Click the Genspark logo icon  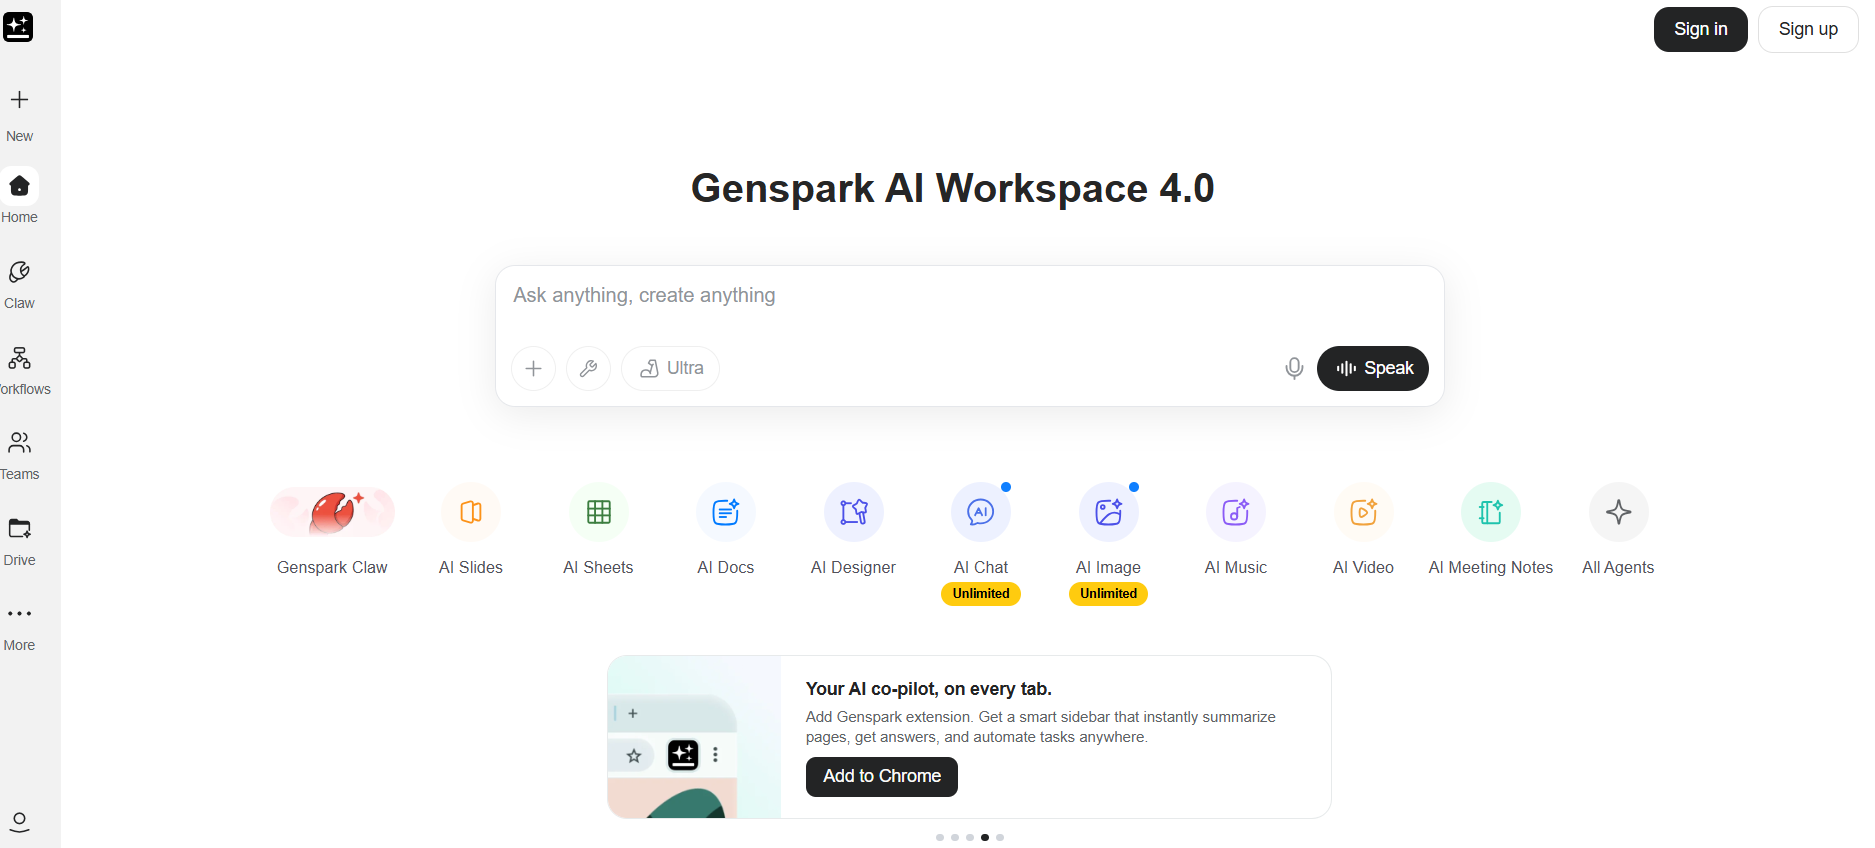(x=18, y=27)
